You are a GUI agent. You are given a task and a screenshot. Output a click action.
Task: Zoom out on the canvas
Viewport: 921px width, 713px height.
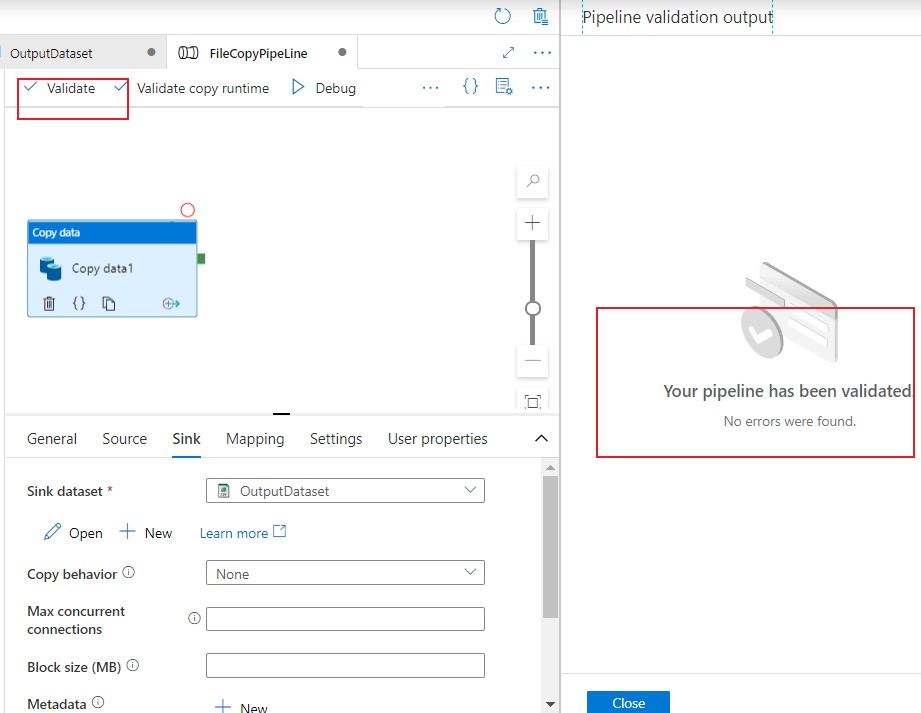click(x=533, y=361)
